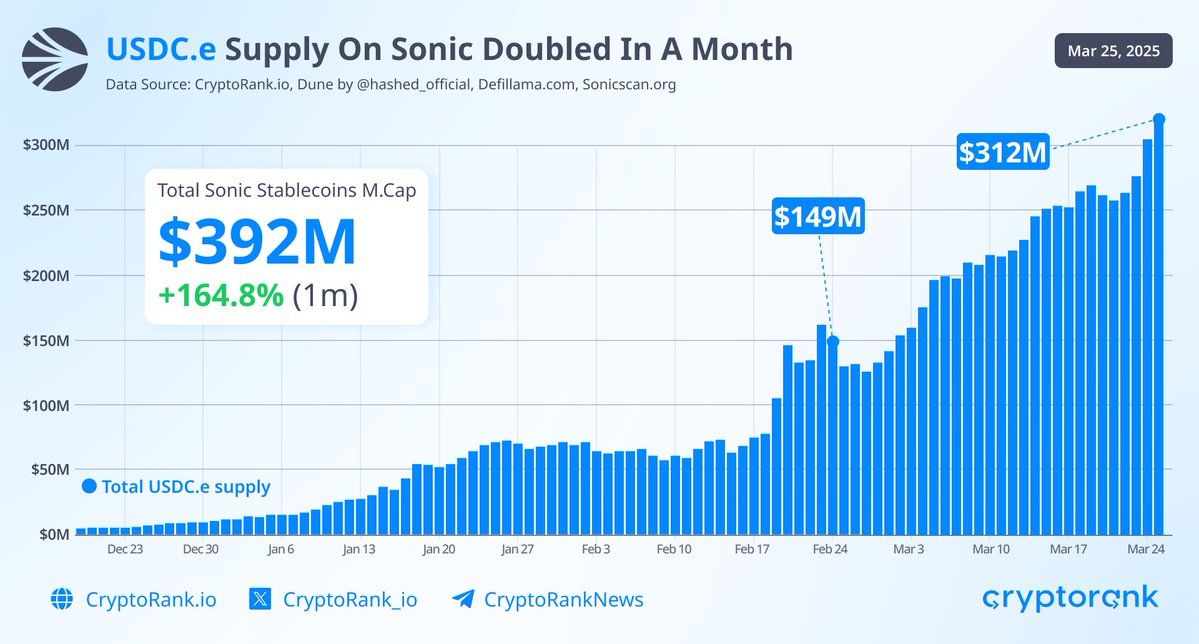This screenshot has width=1199, height=644.
Task: Click the data point dot atop the last bar
Action: pos(1158,119)
